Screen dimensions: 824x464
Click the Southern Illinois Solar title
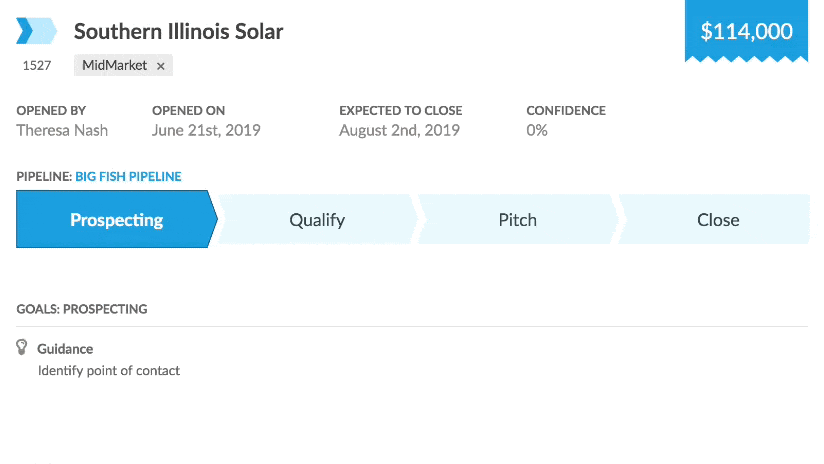[x=178, y=31]
